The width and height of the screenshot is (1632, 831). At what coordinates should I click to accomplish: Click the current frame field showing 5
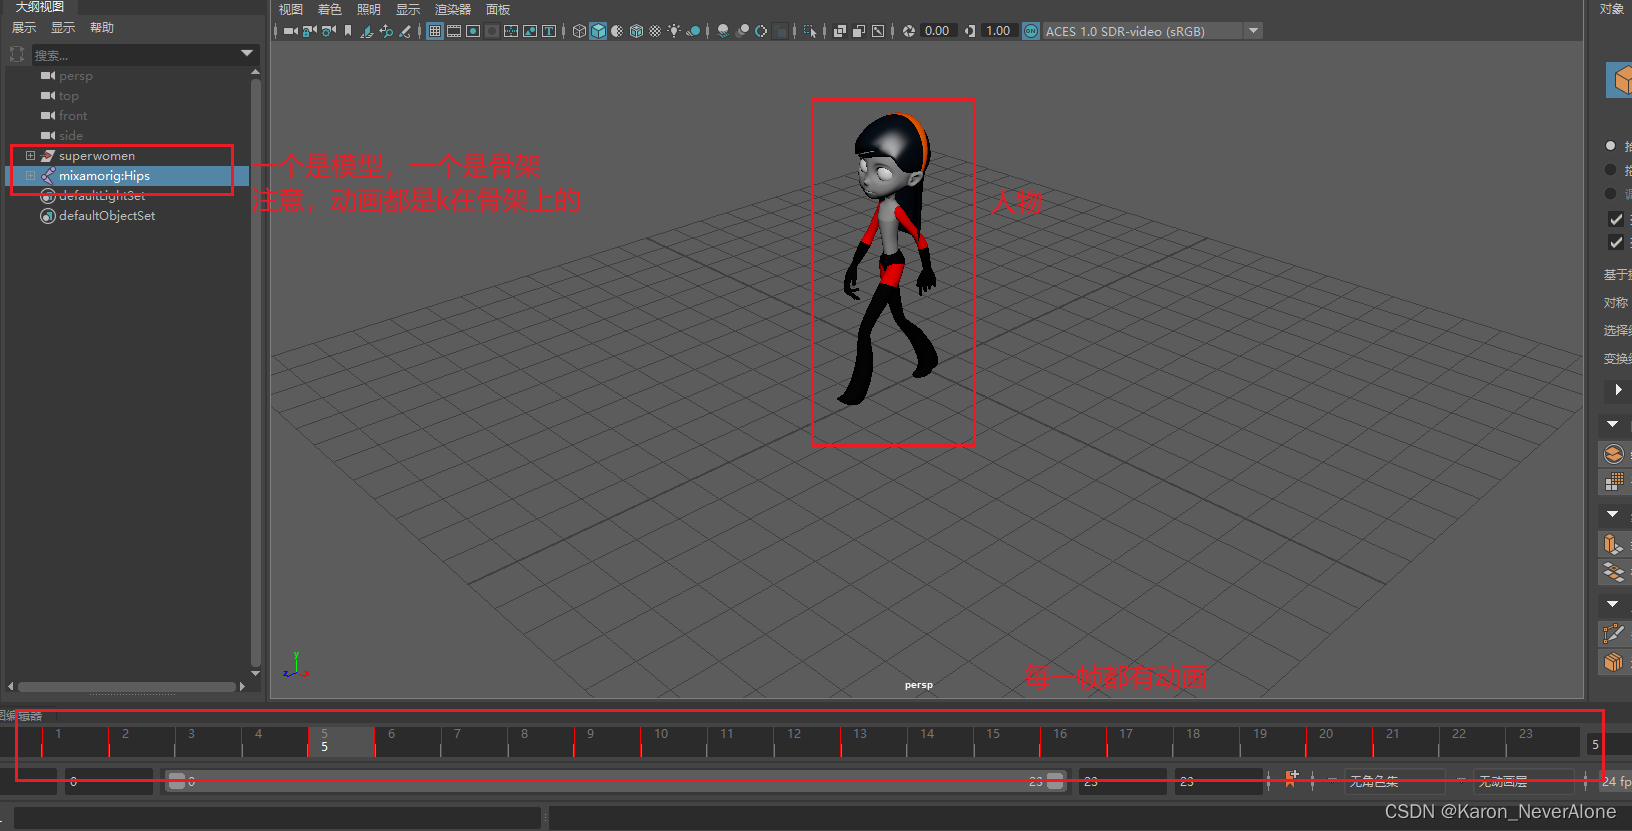pos(1608,745)
